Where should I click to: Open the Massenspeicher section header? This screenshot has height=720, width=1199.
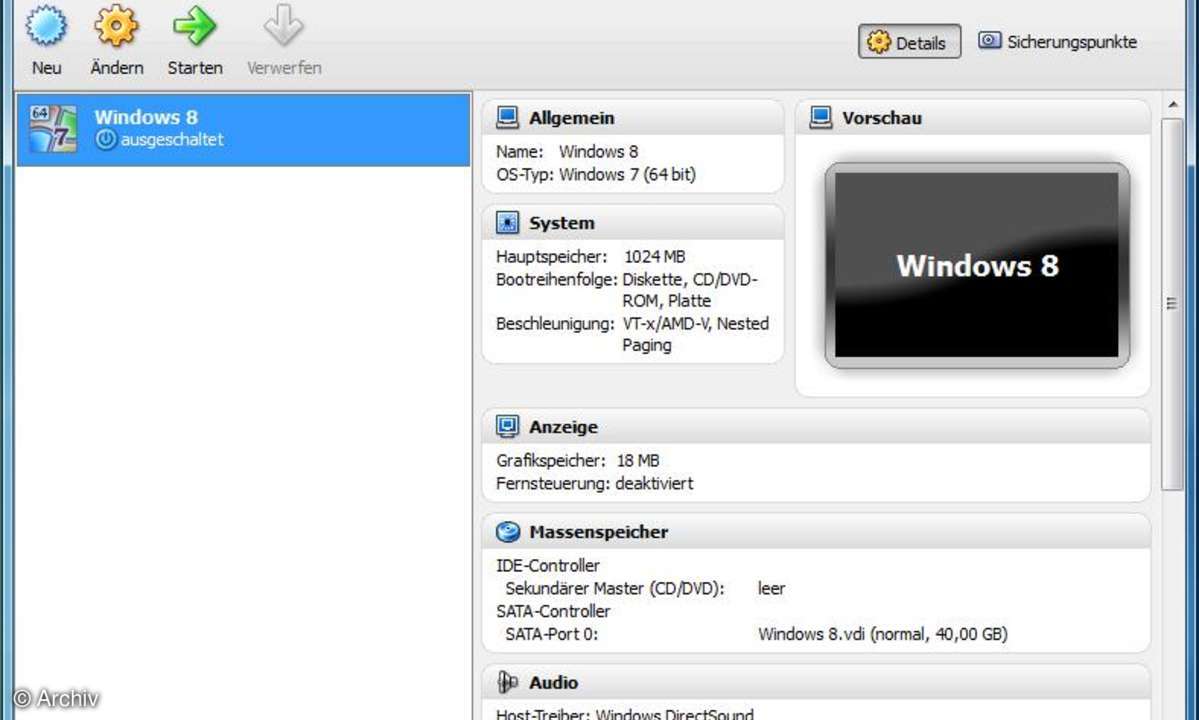[598, 532]
